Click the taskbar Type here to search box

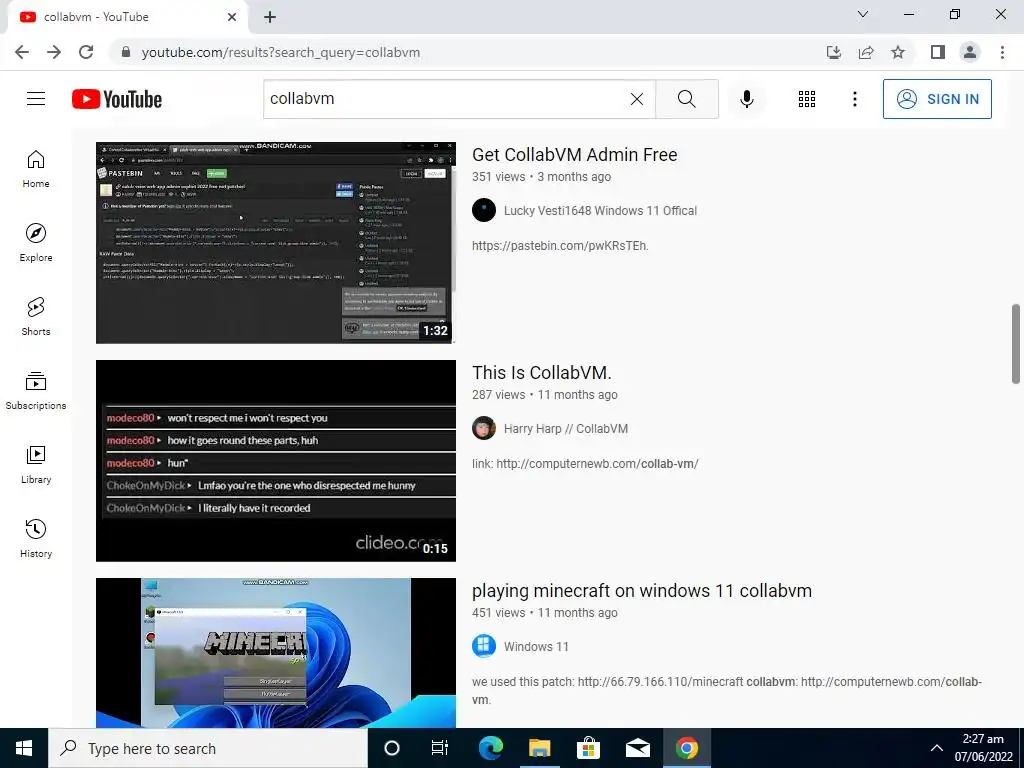click(208, 748)
